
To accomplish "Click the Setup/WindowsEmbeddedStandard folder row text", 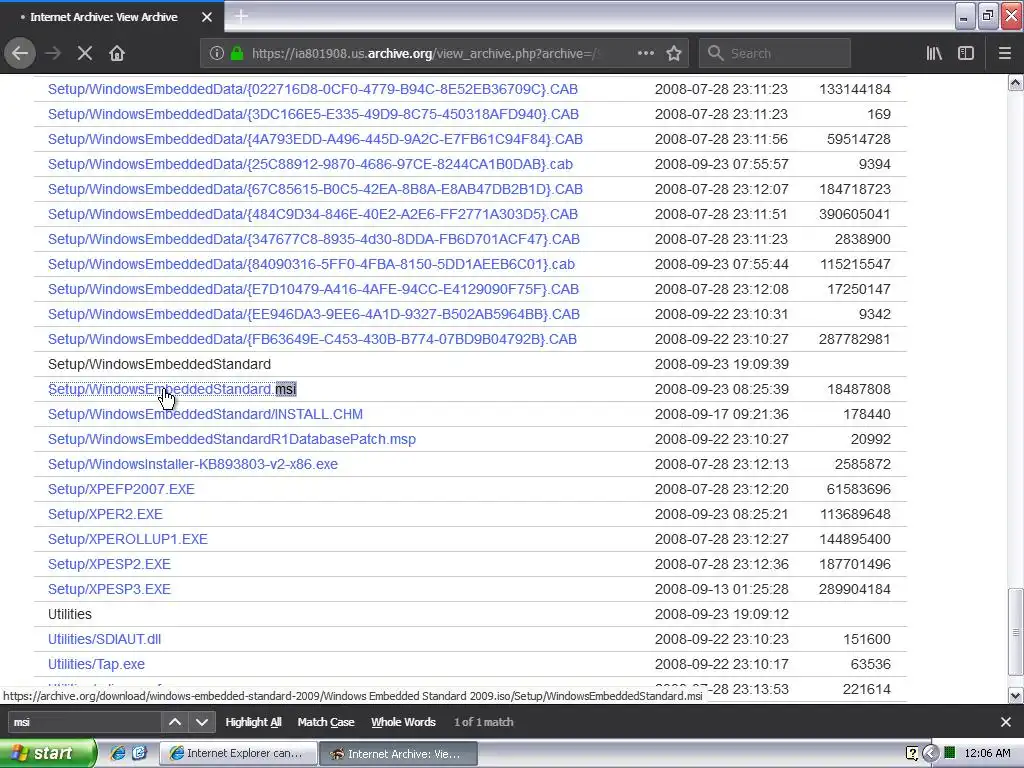I will click(x=159, y=364).
